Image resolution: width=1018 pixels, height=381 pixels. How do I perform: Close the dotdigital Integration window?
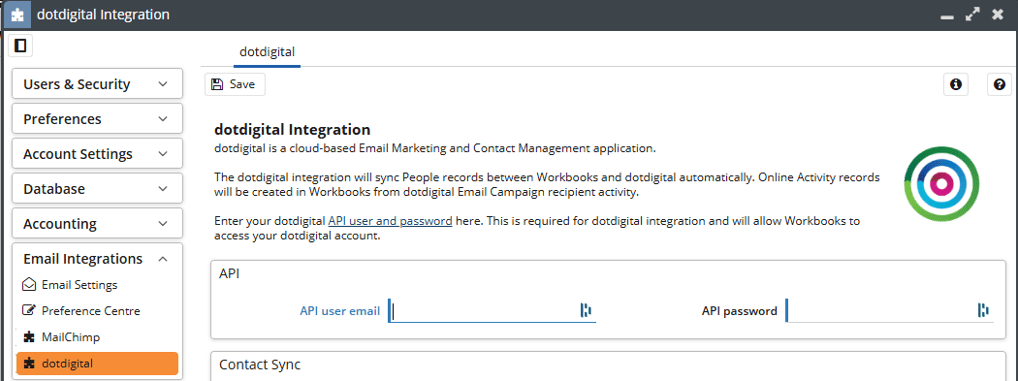click(x=998, y=15)
